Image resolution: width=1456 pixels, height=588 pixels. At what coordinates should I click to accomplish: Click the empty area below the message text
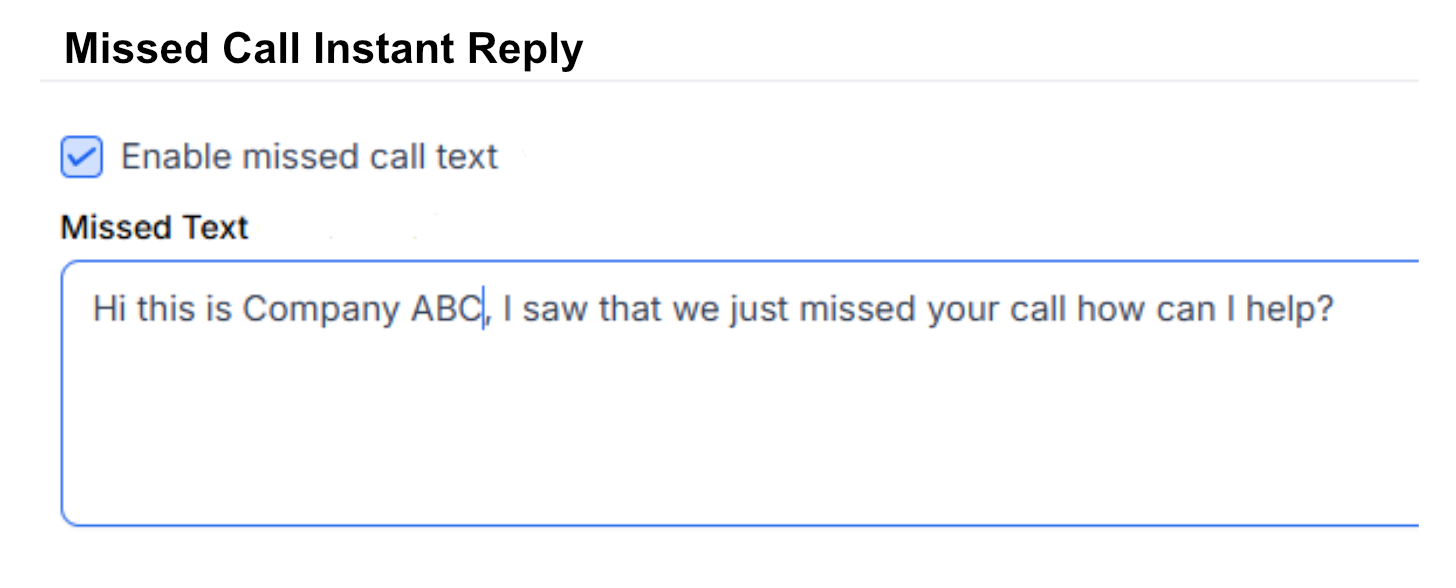point(740,430)
